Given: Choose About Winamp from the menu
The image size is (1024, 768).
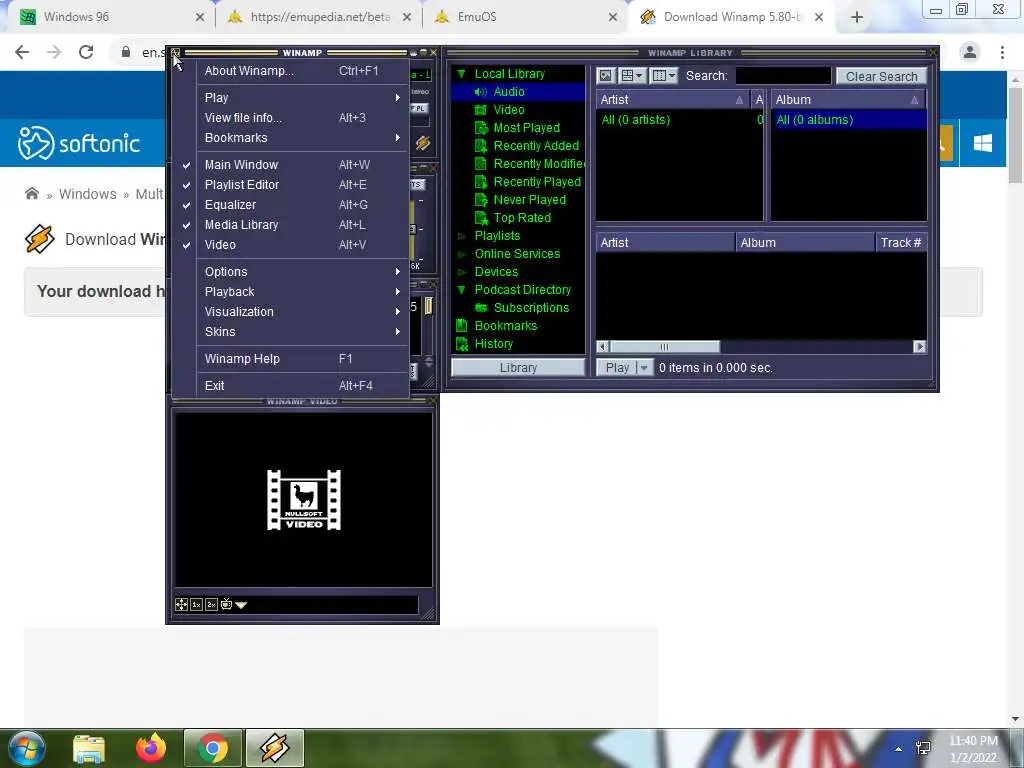Looking at the screenshot, I should (291, 71).
